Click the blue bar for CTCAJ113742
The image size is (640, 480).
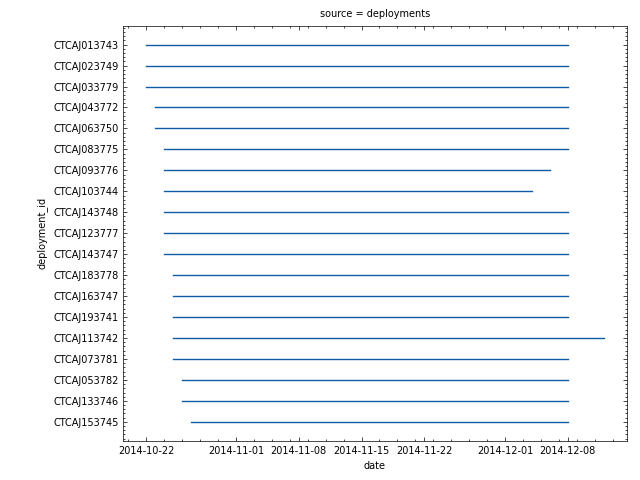click(389, 338)
